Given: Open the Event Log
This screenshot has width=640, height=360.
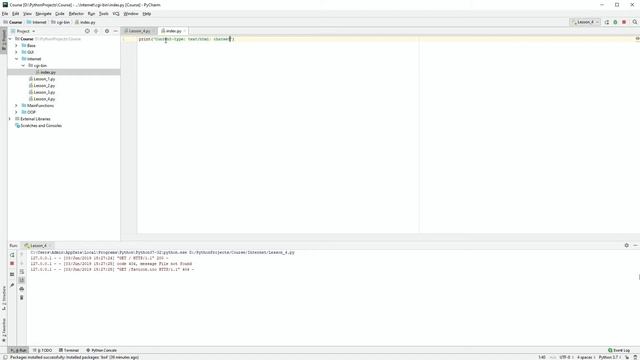Looking at the screenshot, I should (619, 350).
